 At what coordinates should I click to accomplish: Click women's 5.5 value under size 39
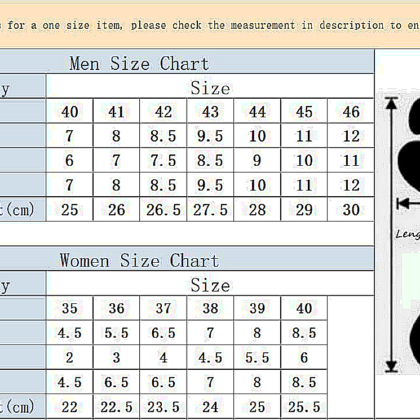(257, 357)
